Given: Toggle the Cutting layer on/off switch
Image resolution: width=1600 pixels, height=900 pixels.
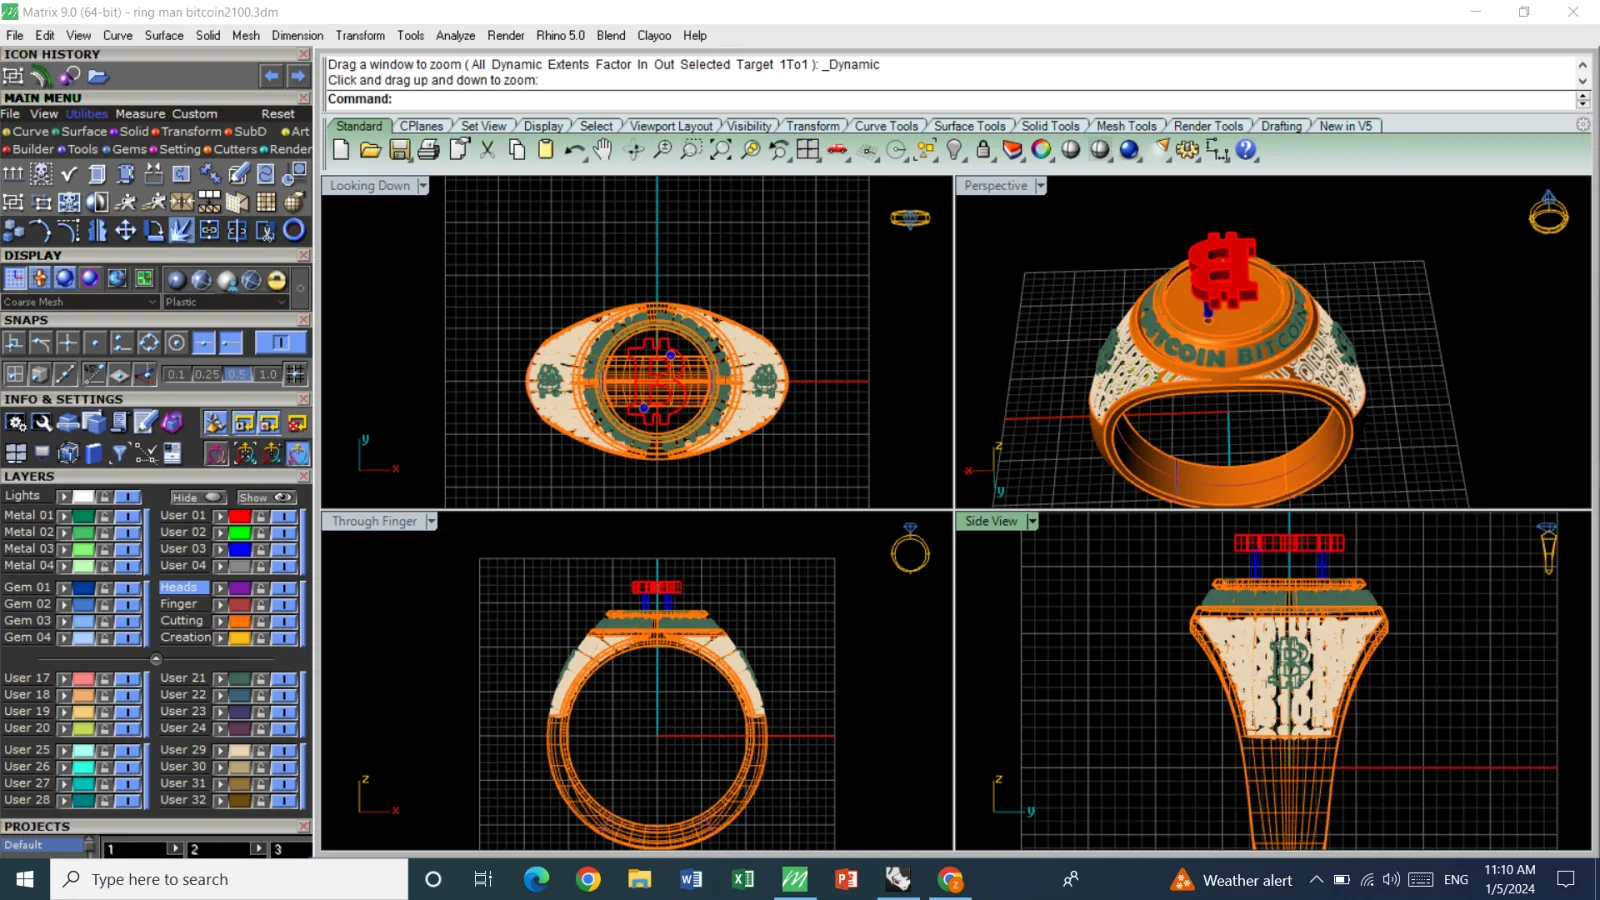Looking at the screenshot, I should tap(284, 621).
